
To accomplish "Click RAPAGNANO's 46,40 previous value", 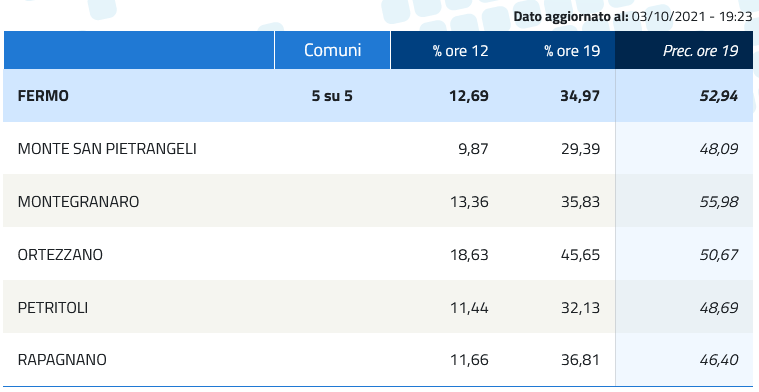I will 719,360.
